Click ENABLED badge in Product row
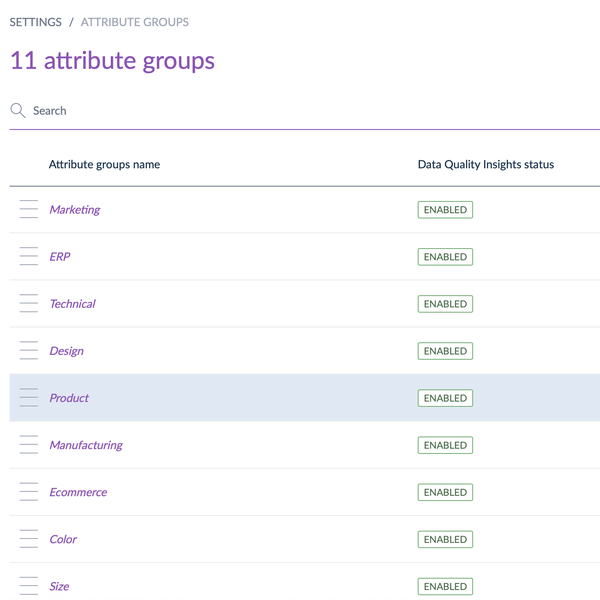Viewport: 600px width, 600px height. click(x=445, y=398)
